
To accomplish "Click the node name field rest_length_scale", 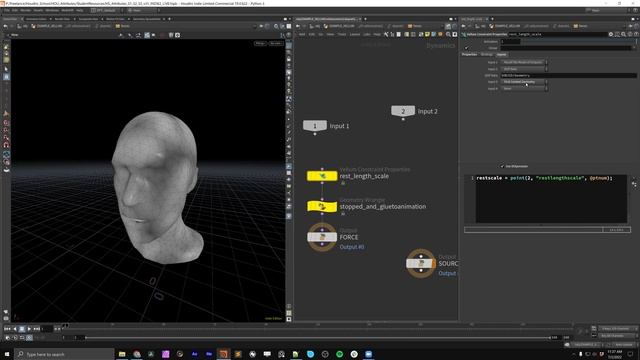I will [x=558, y=34].
